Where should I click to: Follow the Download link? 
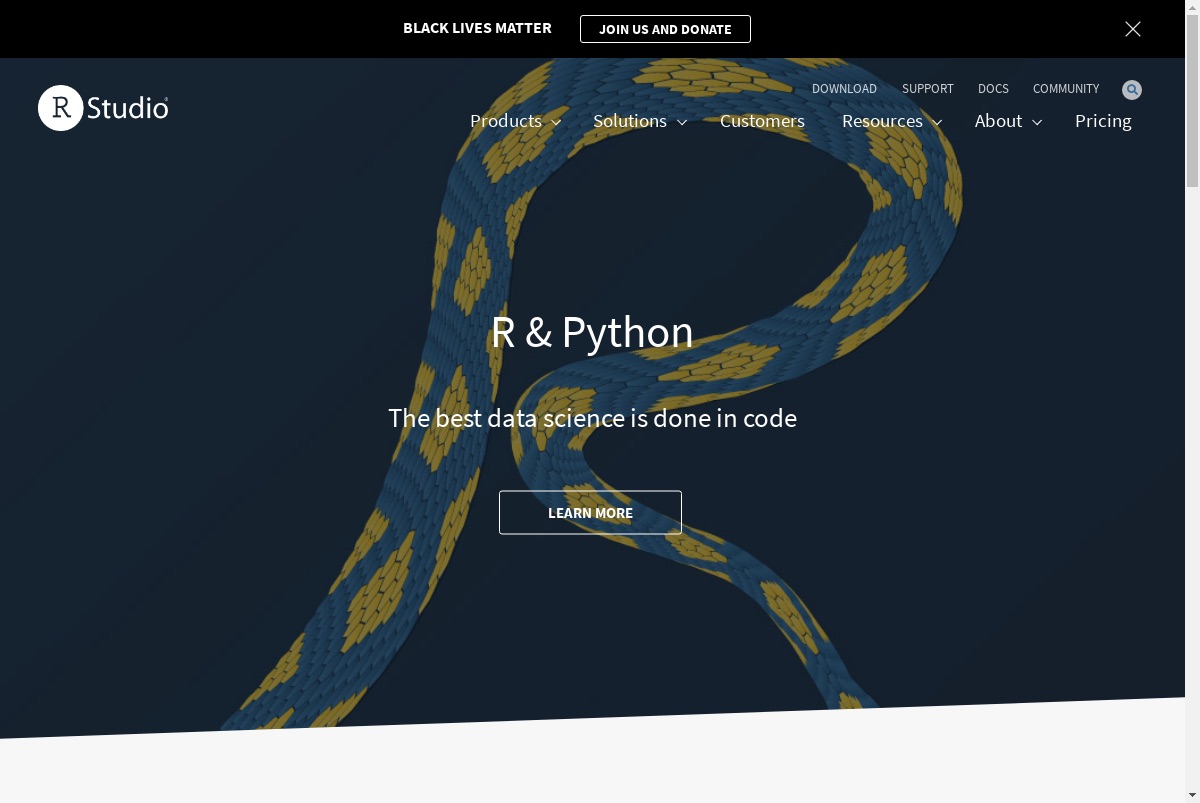point(844,89)
